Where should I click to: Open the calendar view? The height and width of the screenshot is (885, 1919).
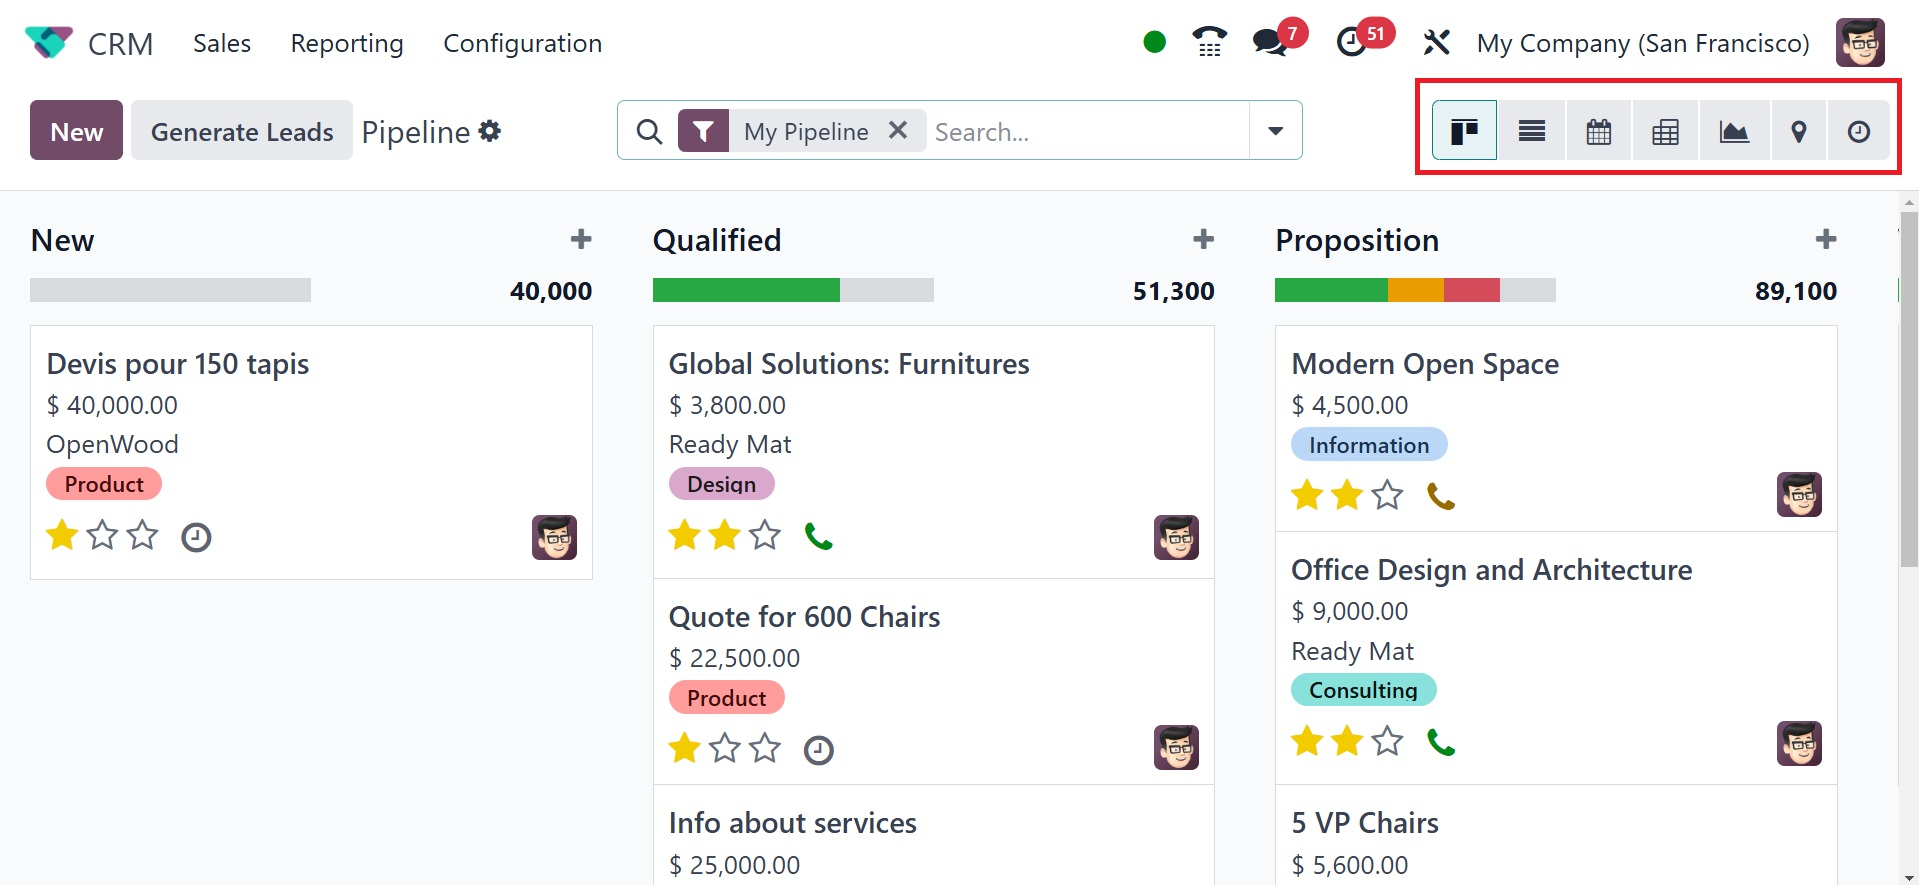point(1598,131)
